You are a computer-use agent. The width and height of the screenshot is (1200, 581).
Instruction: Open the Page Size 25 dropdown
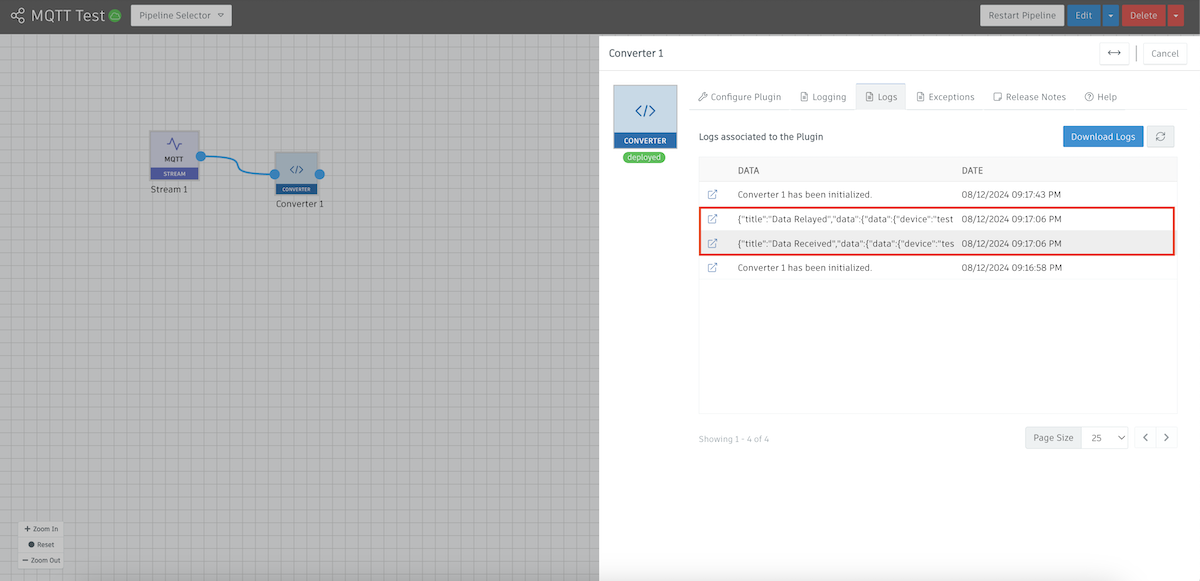(1106, 438)
